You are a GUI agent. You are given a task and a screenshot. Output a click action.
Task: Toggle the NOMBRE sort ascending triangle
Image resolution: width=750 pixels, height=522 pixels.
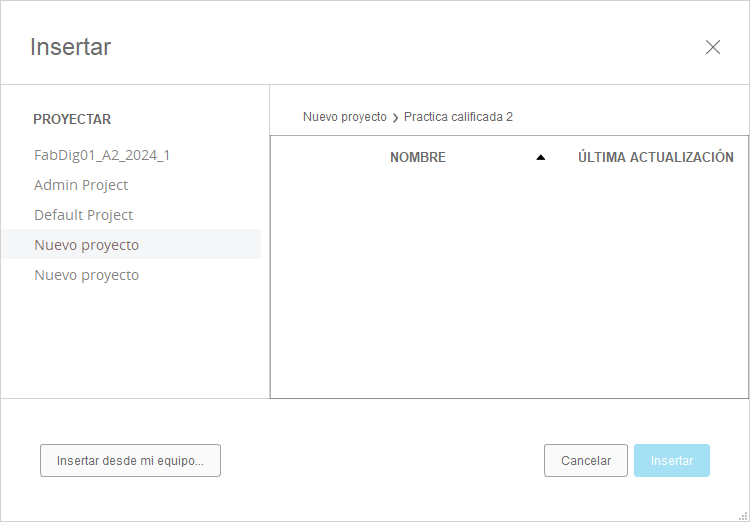[540, 157]
